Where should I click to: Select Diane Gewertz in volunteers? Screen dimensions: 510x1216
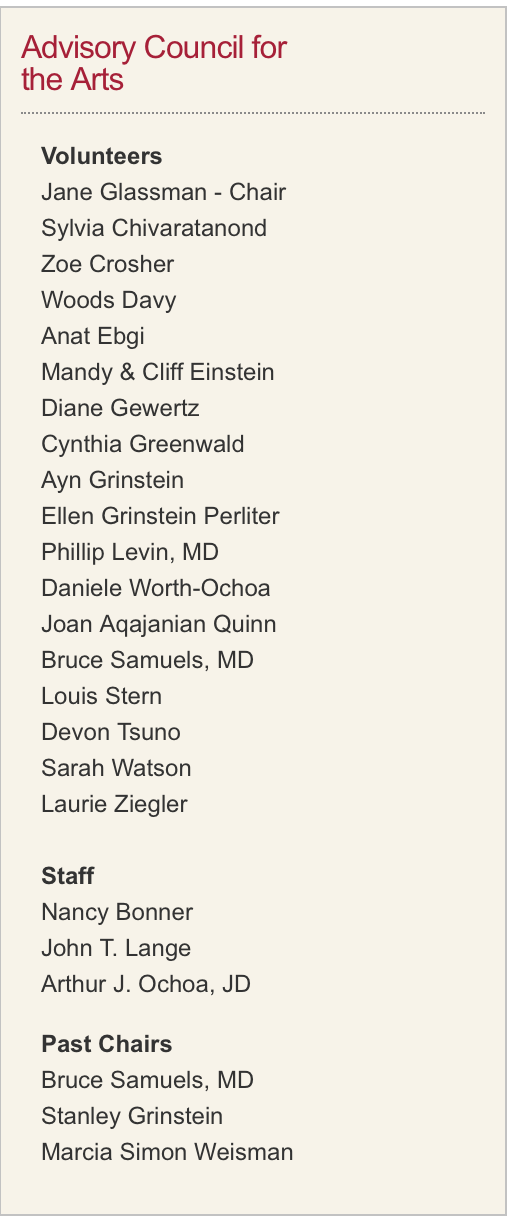point(120,408)
